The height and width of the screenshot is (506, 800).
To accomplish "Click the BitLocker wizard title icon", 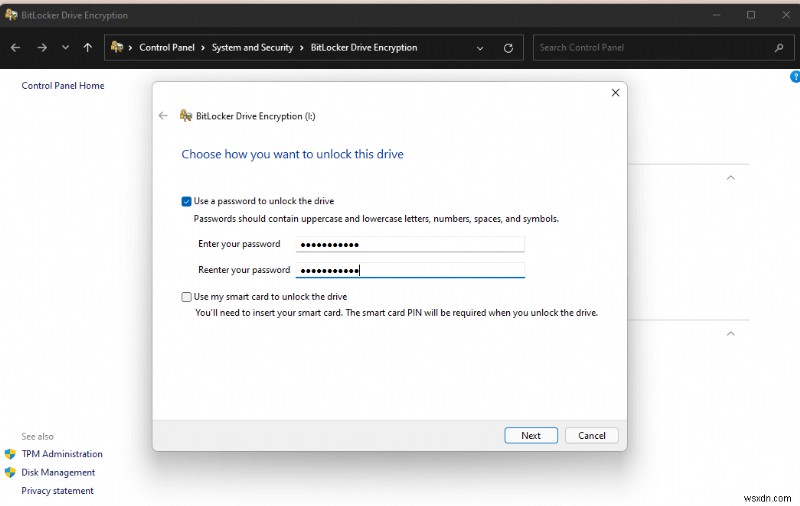I will [x=186, y=116].
